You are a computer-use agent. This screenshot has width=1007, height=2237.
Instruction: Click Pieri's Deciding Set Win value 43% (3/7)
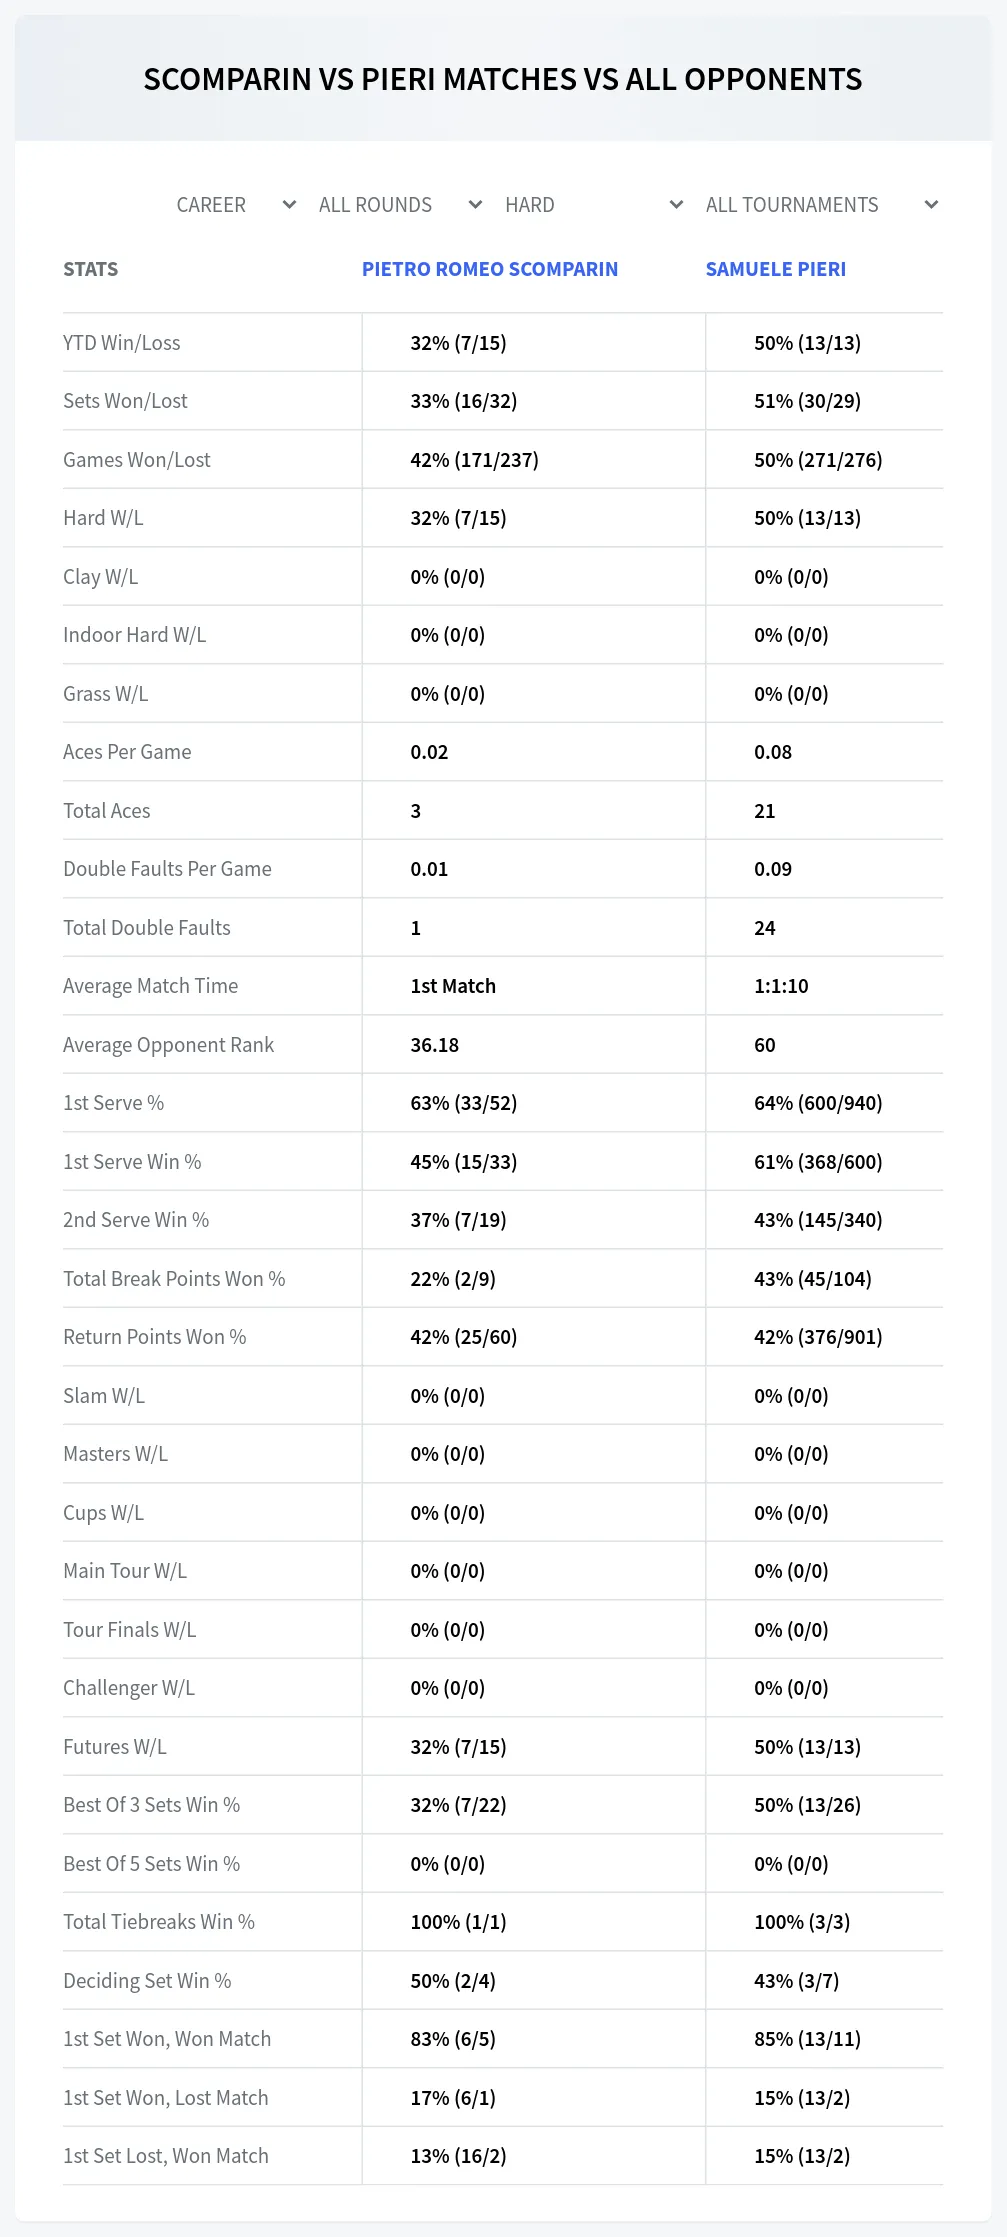(796, 1981)
